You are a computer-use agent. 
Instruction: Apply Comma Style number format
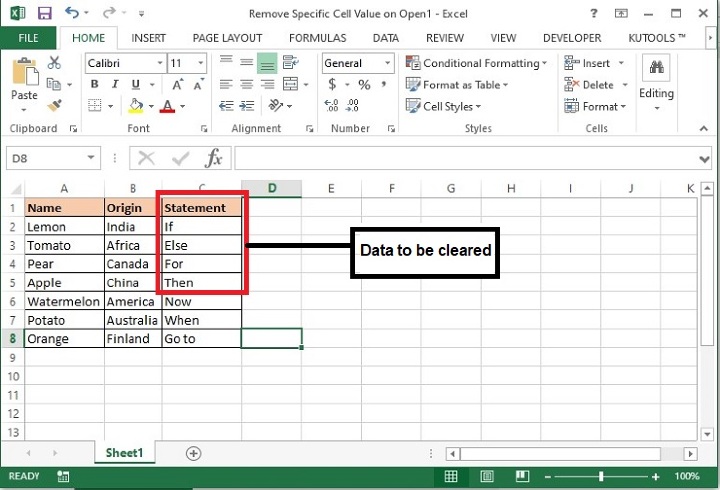[x=383, y=84]
